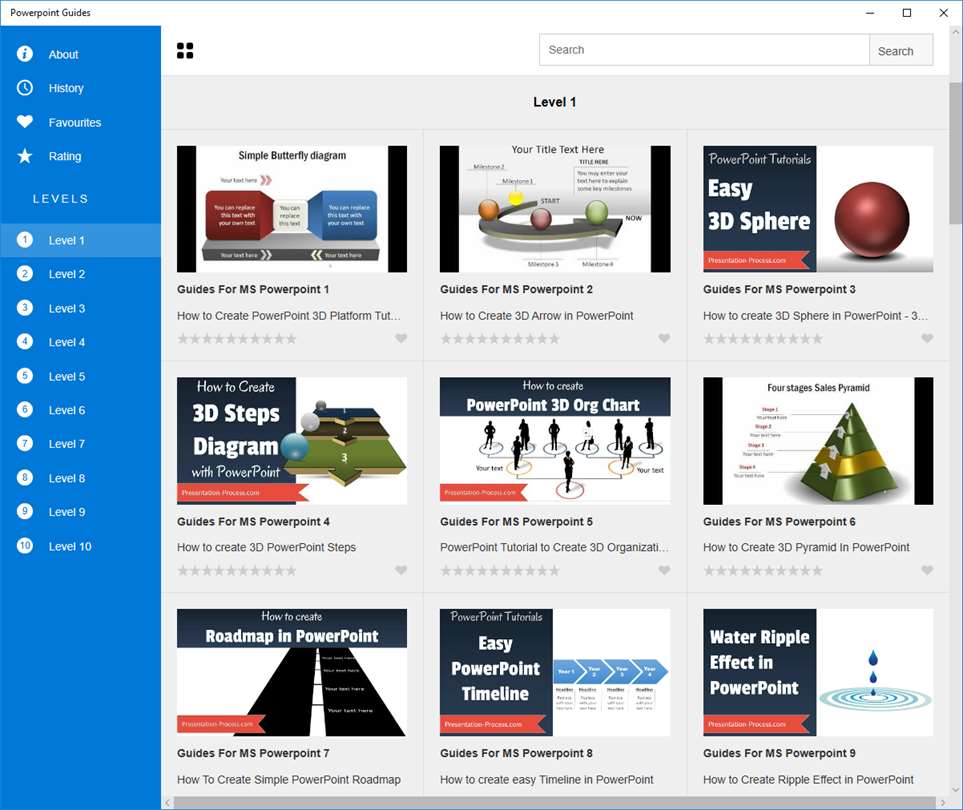Open the 3D arrow milestone thumbnail
Viewport: 963px width, 810px height.
555,209
